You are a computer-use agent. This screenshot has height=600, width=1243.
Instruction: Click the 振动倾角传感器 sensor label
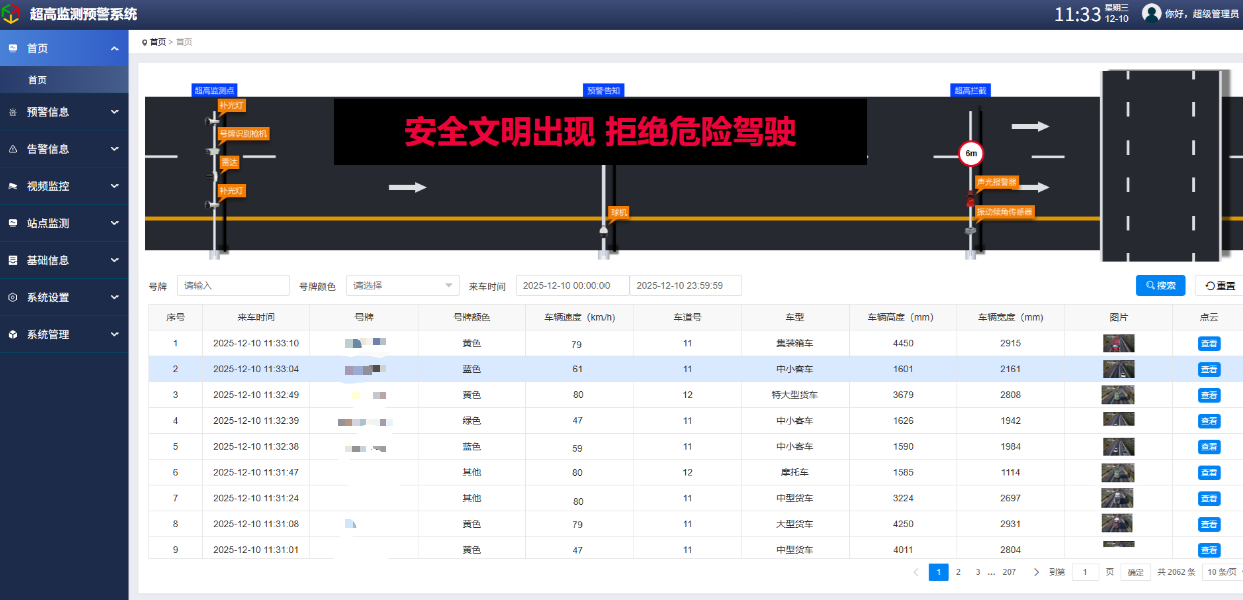[x=1003, y=212]
